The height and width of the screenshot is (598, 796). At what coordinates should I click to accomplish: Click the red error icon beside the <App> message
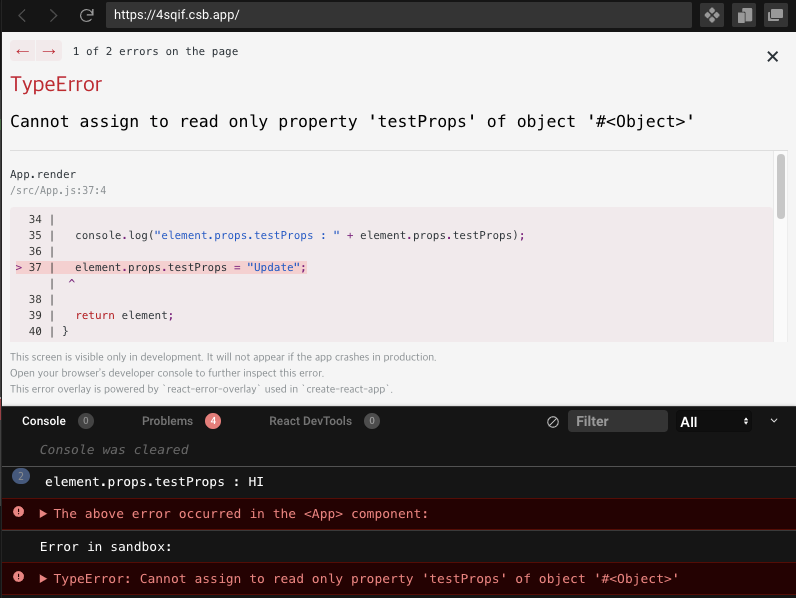click(18, 512)
